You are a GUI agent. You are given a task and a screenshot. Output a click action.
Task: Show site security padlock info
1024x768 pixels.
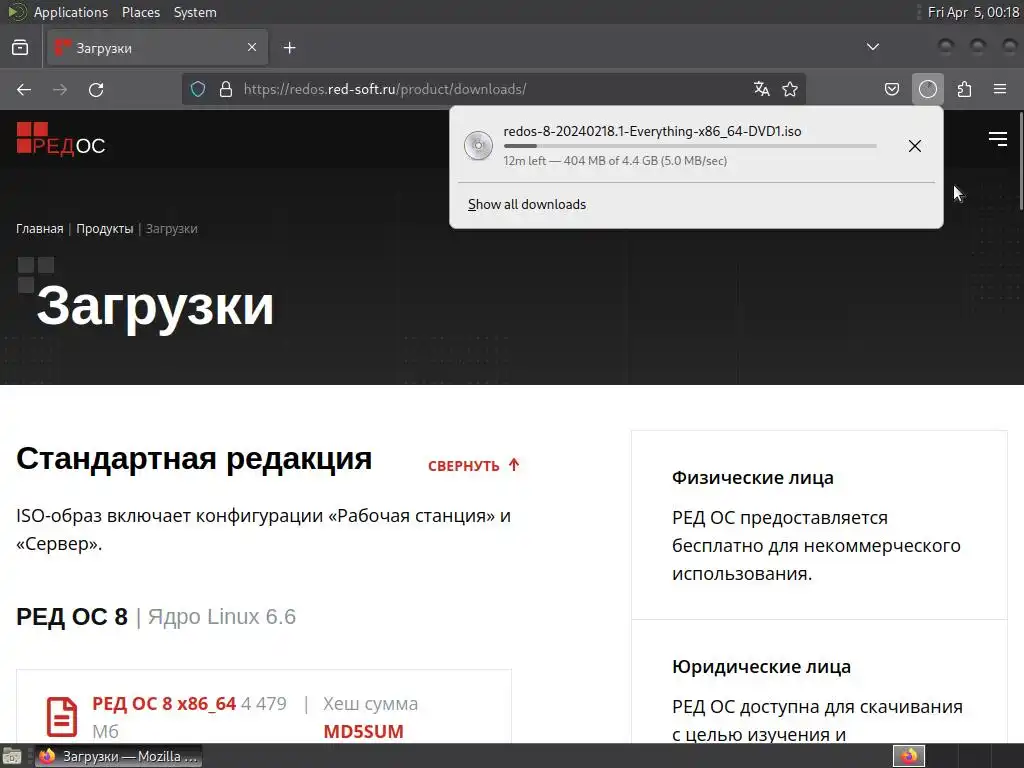(226, 89)
